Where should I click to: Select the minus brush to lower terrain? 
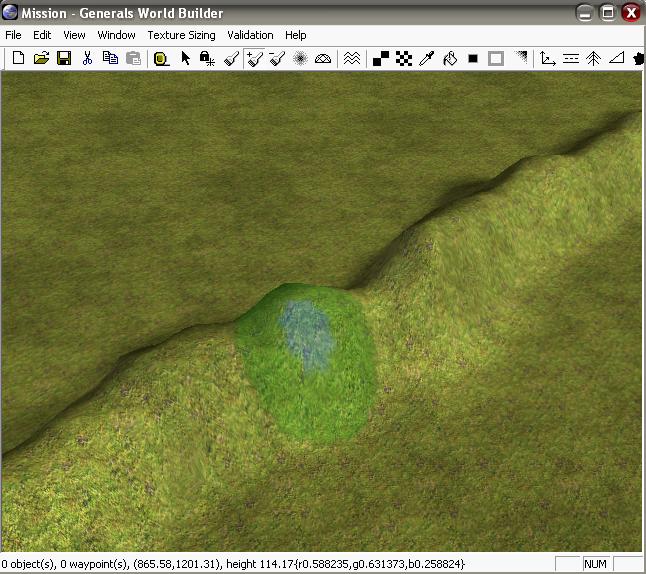277,58
